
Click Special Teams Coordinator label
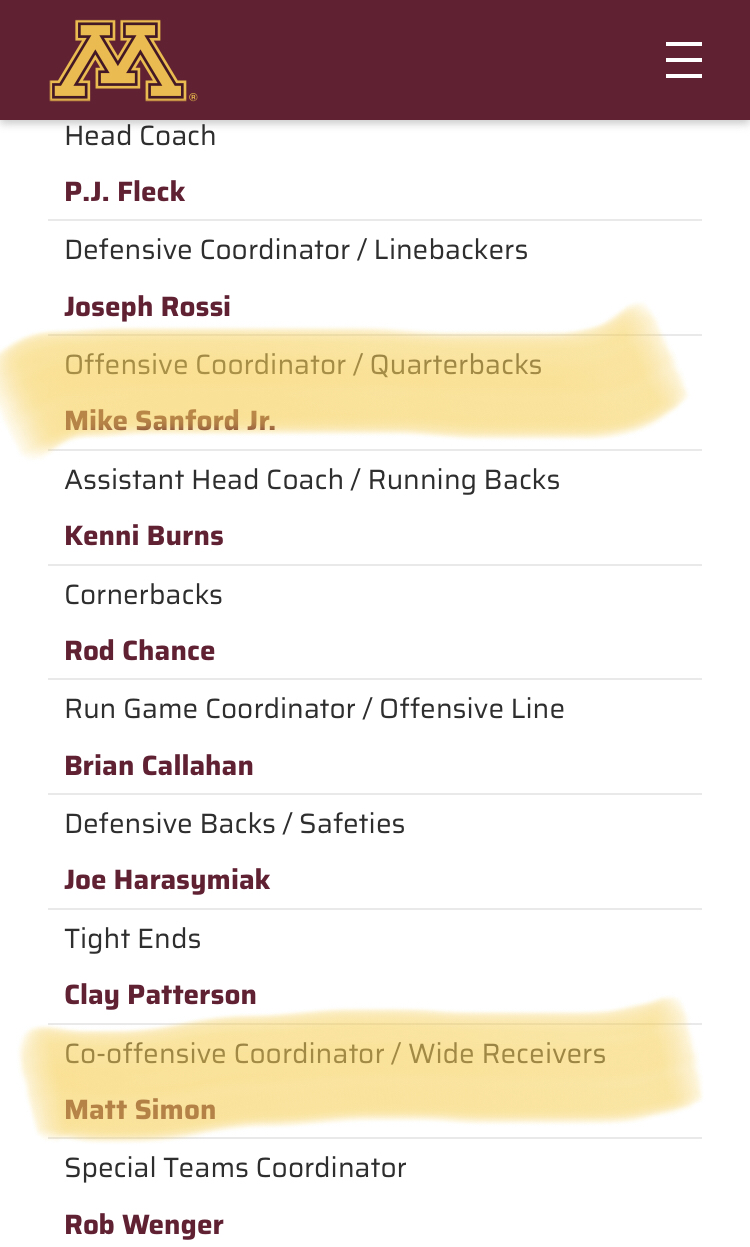tap(236, 1168)
